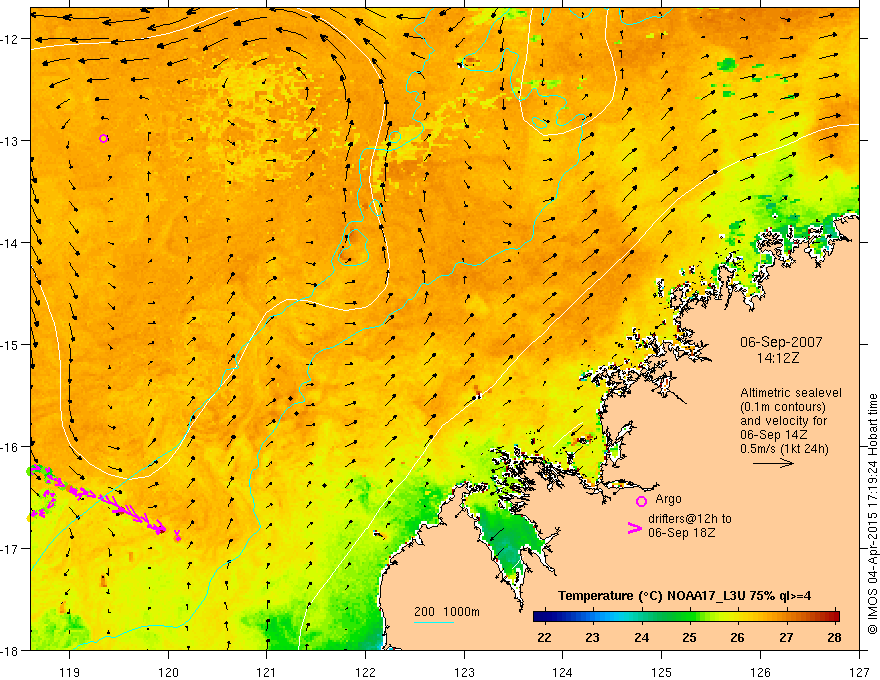Click the longitude axis label 120
The image size is (880, 680).
click(168, 672)
